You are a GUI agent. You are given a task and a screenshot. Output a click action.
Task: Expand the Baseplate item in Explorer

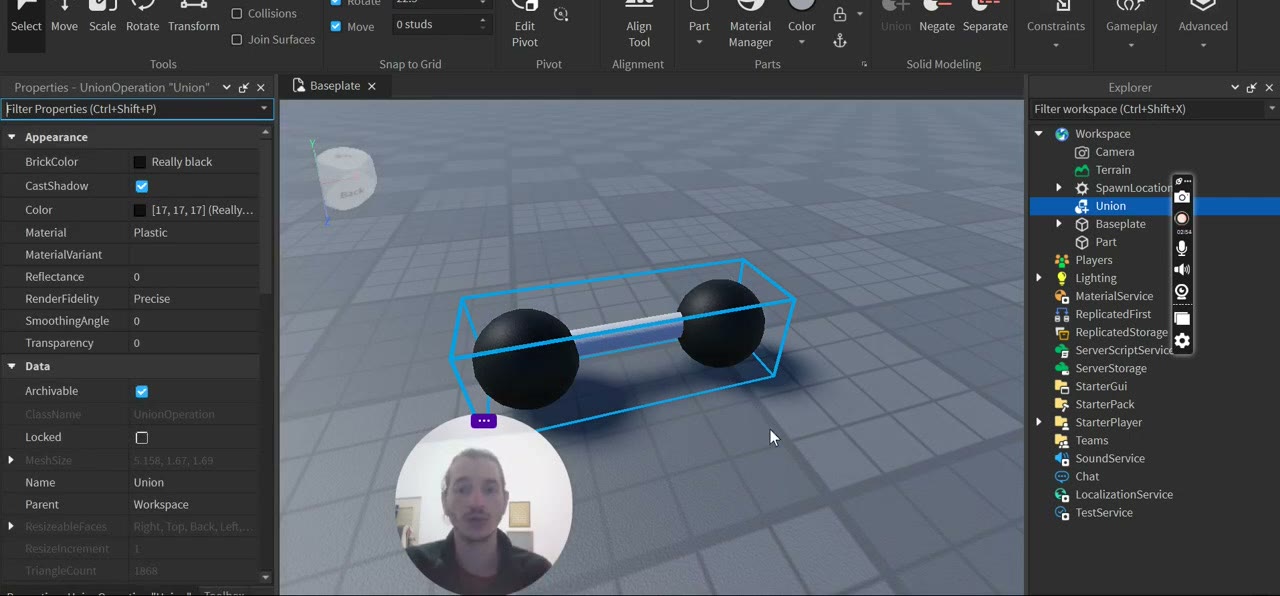[x=1059, y=224]
